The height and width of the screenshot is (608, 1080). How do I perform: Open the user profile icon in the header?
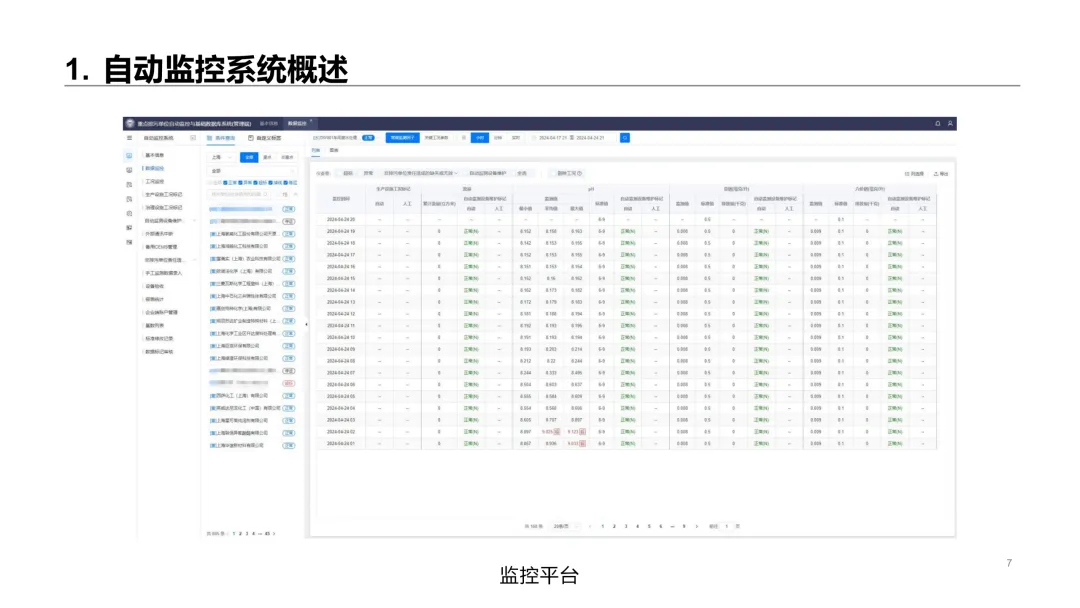pos(951,123)
